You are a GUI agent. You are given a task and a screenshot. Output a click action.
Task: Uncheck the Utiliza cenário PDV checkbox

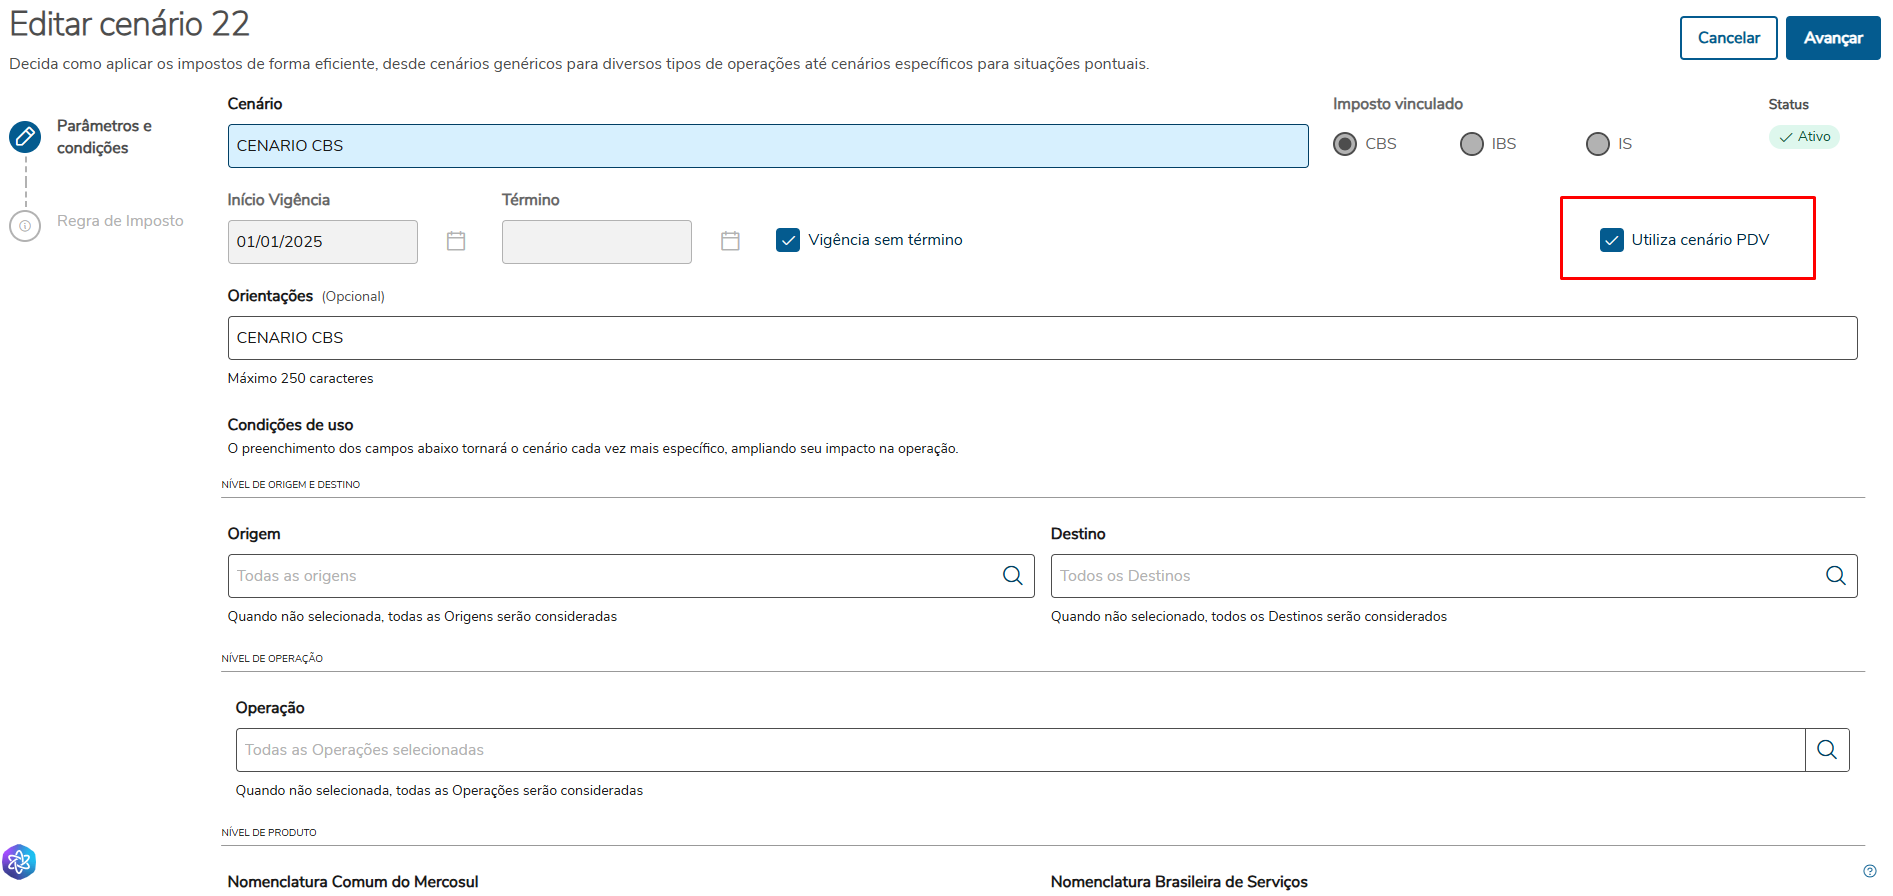click(x=1611, y=240)
